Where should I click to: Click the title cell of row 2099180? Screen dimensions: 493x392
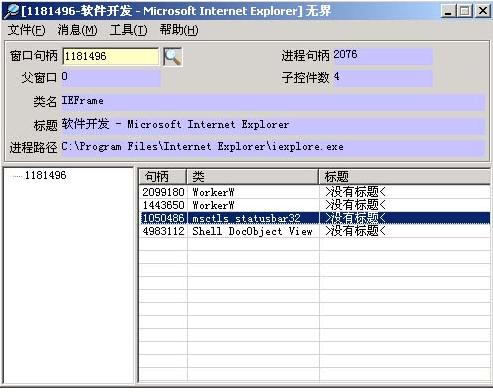[x=405, y=192]
